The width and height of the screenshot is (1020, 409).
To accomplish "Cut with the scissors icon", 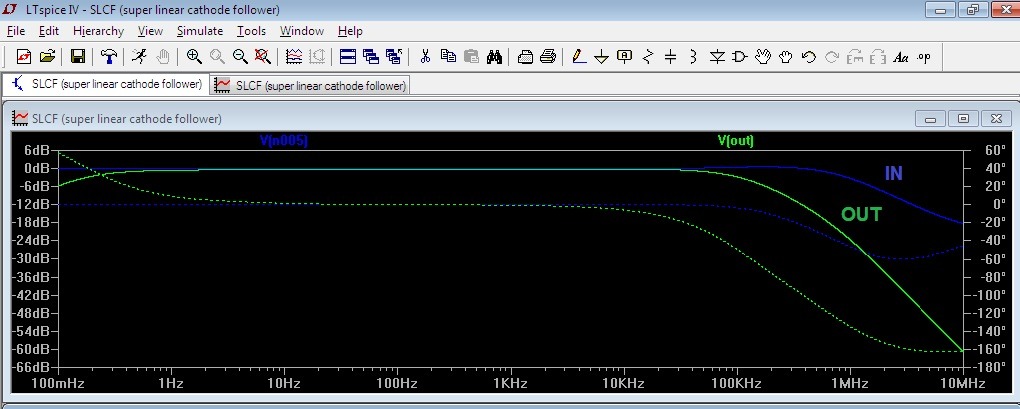I will [x=425, y=57].
